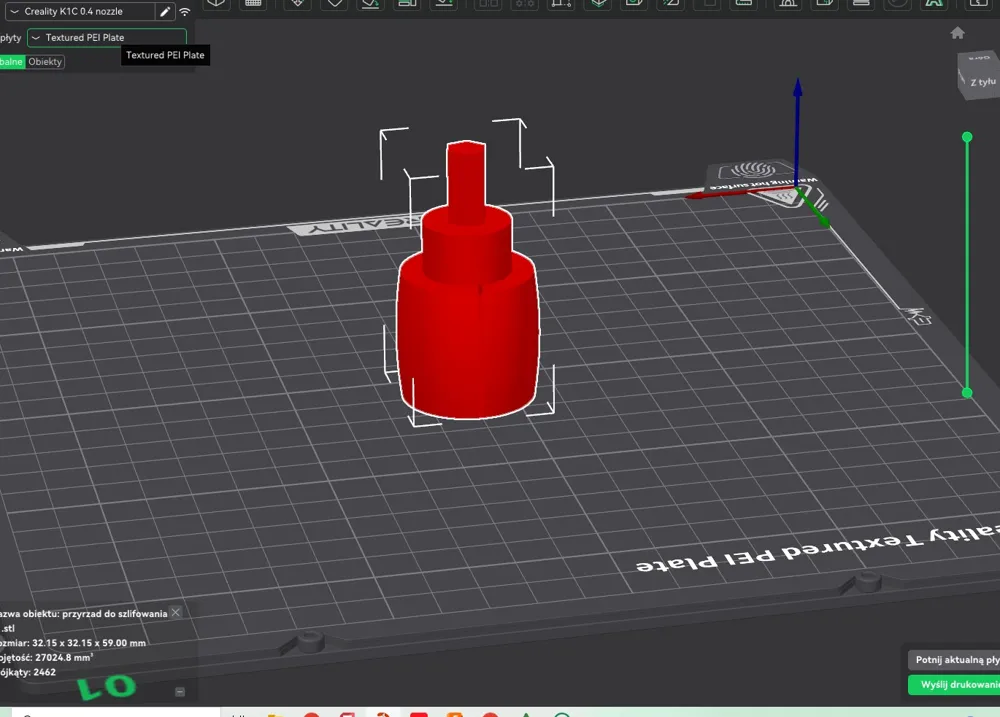
Task: Click the home view icon
Action: [957, 33]
